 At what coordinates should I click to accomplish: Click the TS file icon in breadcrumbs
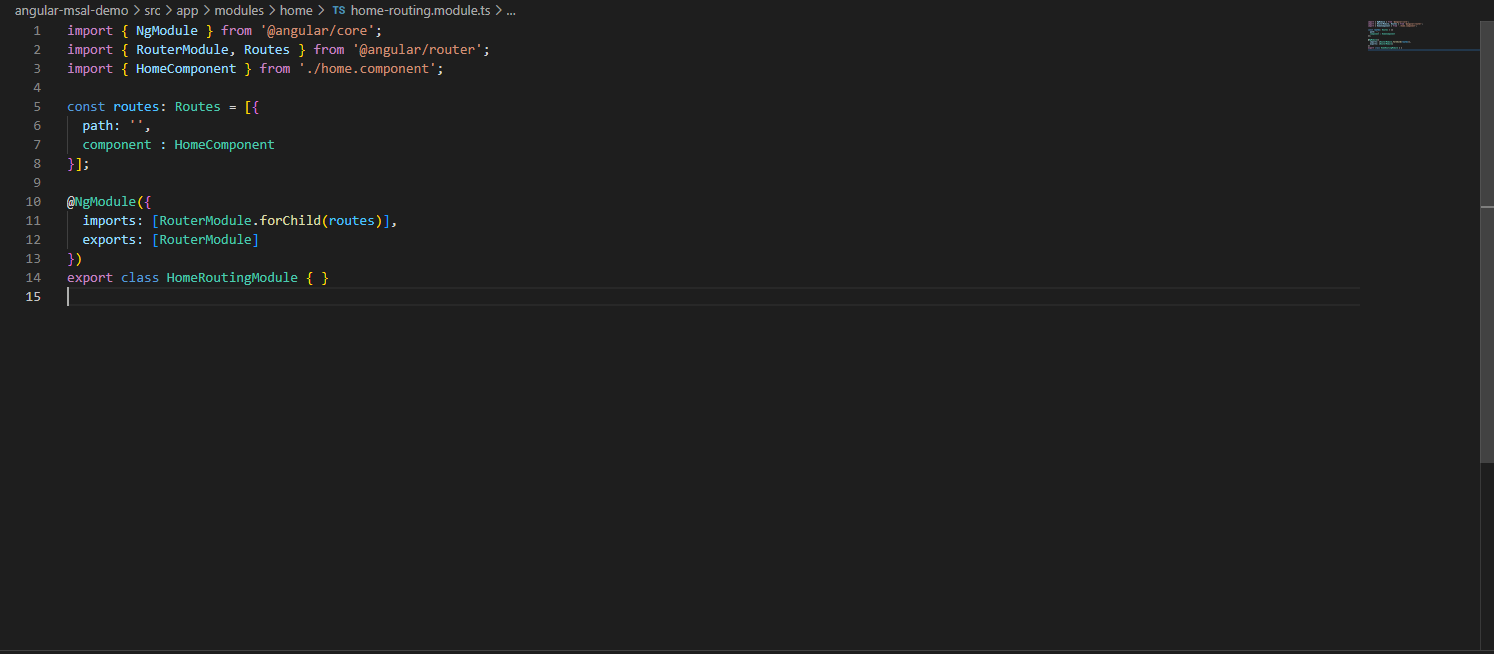pyautogui.click(x=339, y=11)
